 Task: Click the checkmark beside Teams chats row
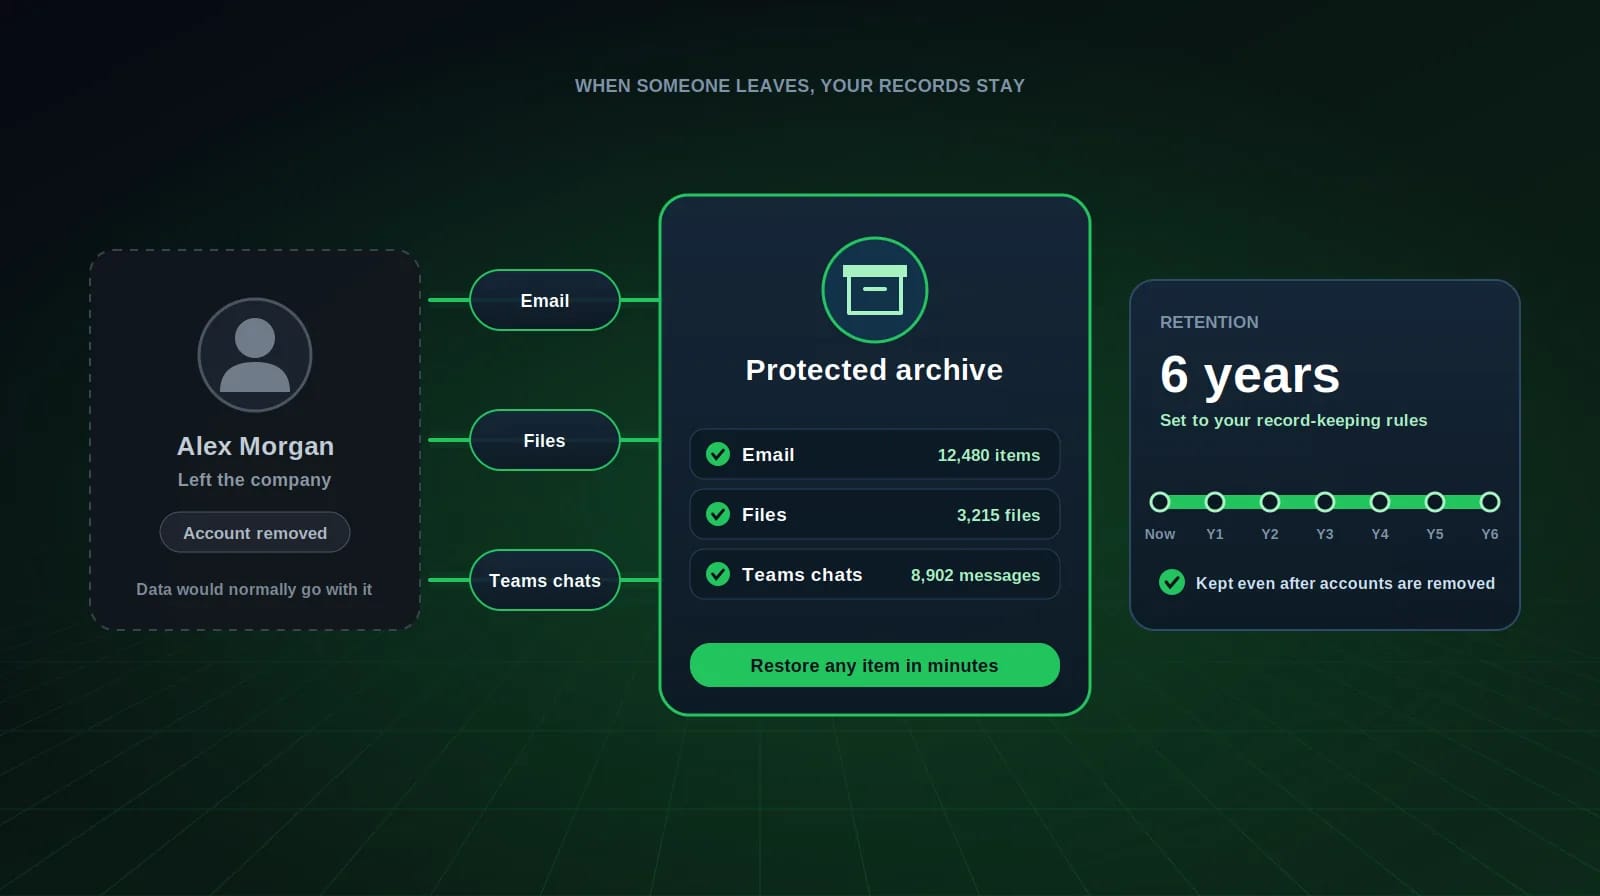(718, 574)
